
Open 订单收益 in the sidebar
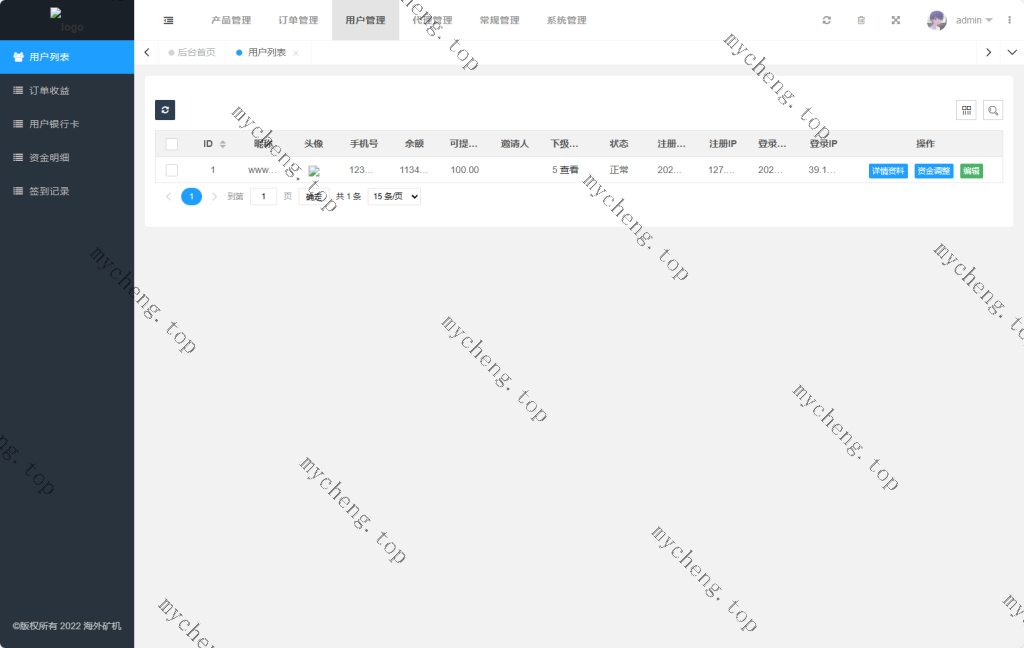67,90
